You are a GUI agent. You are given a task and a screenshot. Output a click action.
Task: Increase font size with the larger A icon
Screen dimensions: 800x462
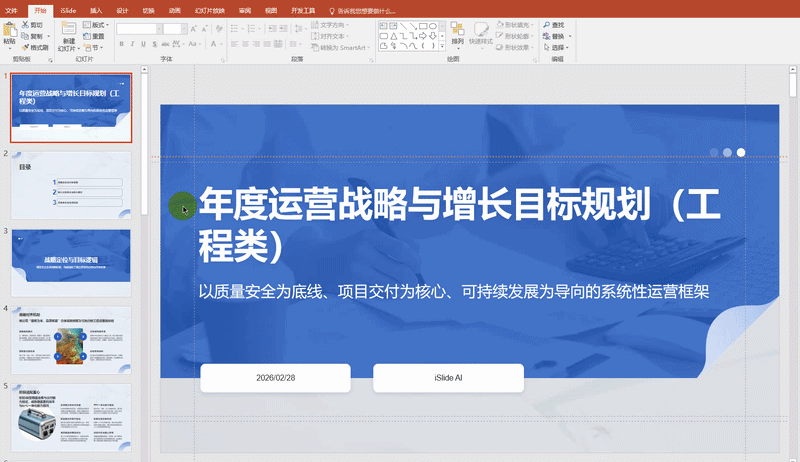coord(193,29)
